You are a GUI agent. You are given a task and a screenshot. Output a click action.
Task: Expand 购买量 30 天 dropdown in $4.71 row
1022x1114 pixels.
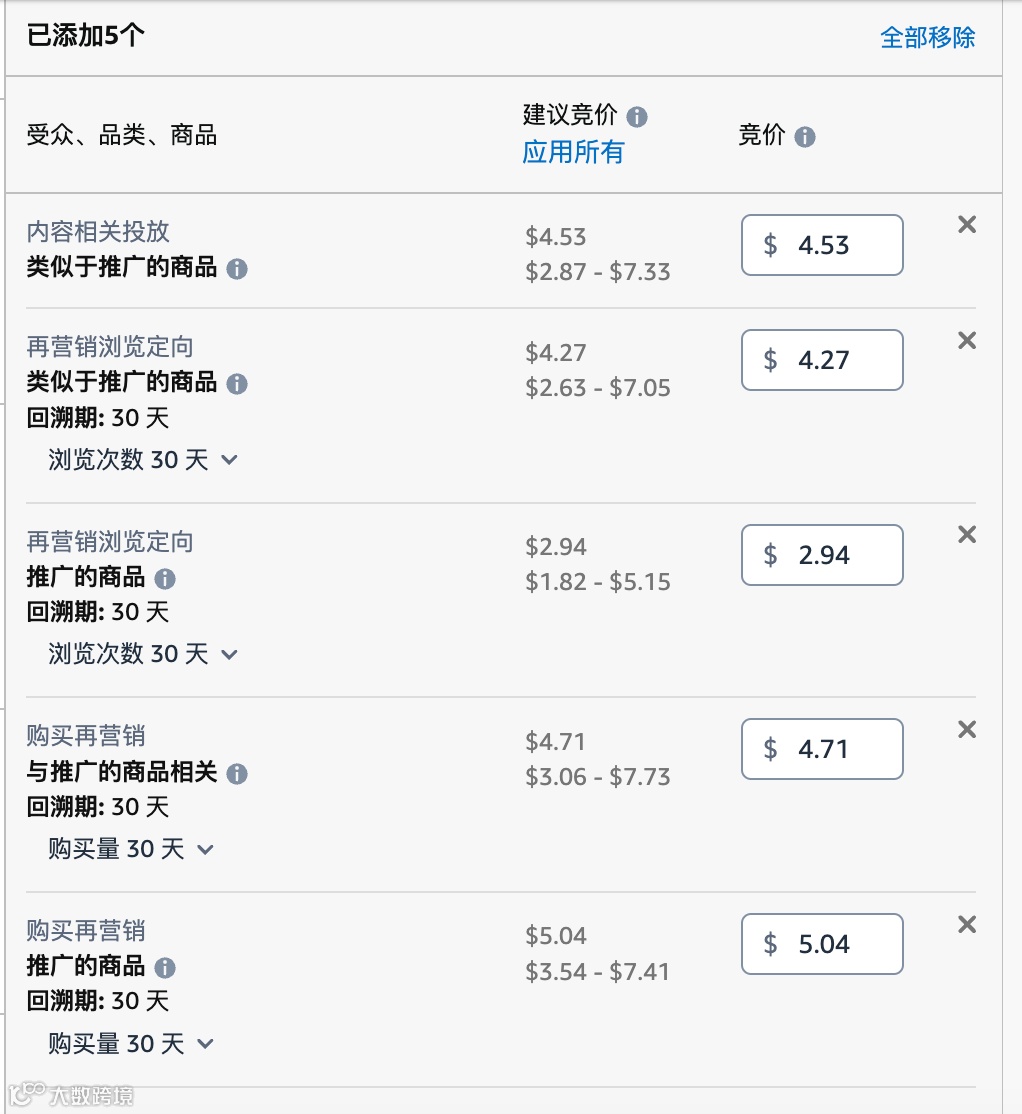[131, 849]
